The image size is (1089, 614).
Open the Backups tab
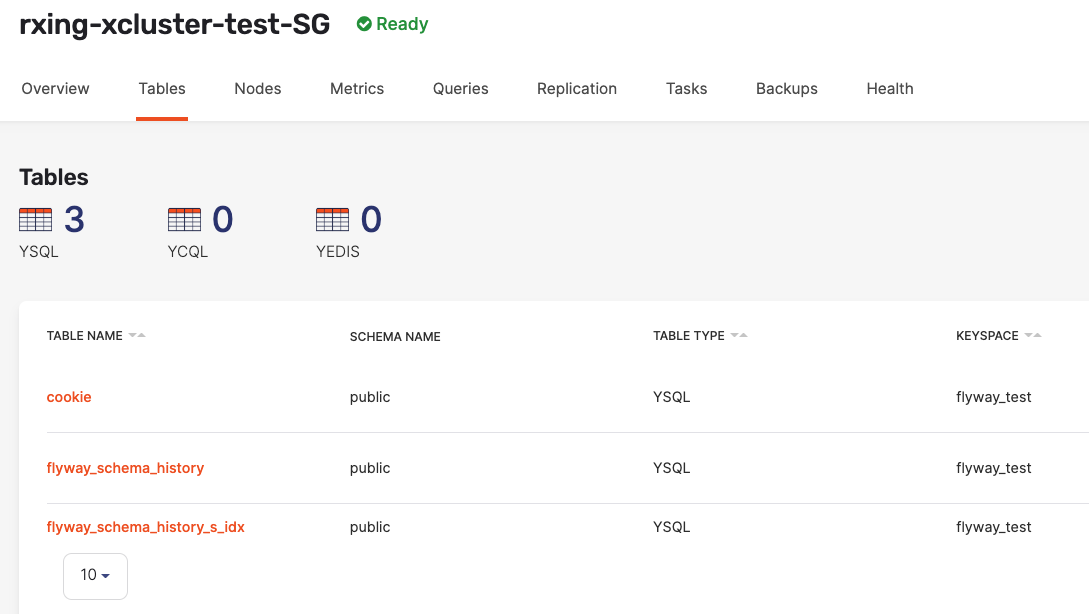(786, 88)
